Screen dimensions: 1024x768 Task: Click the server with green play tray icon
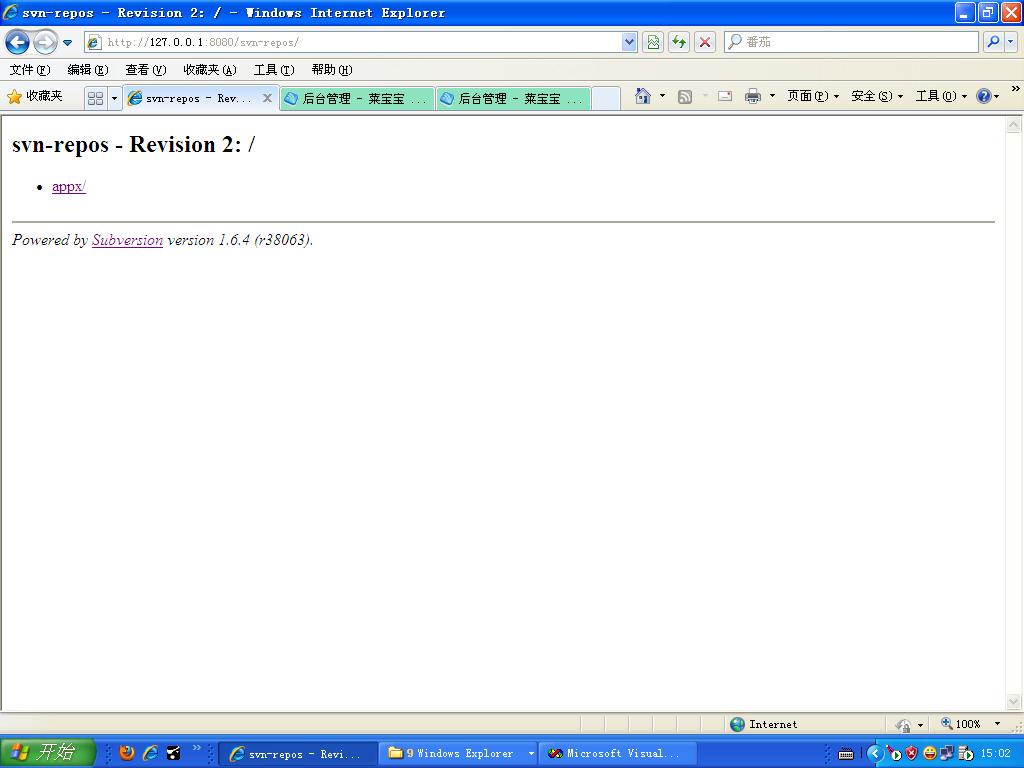click(966, 754)
